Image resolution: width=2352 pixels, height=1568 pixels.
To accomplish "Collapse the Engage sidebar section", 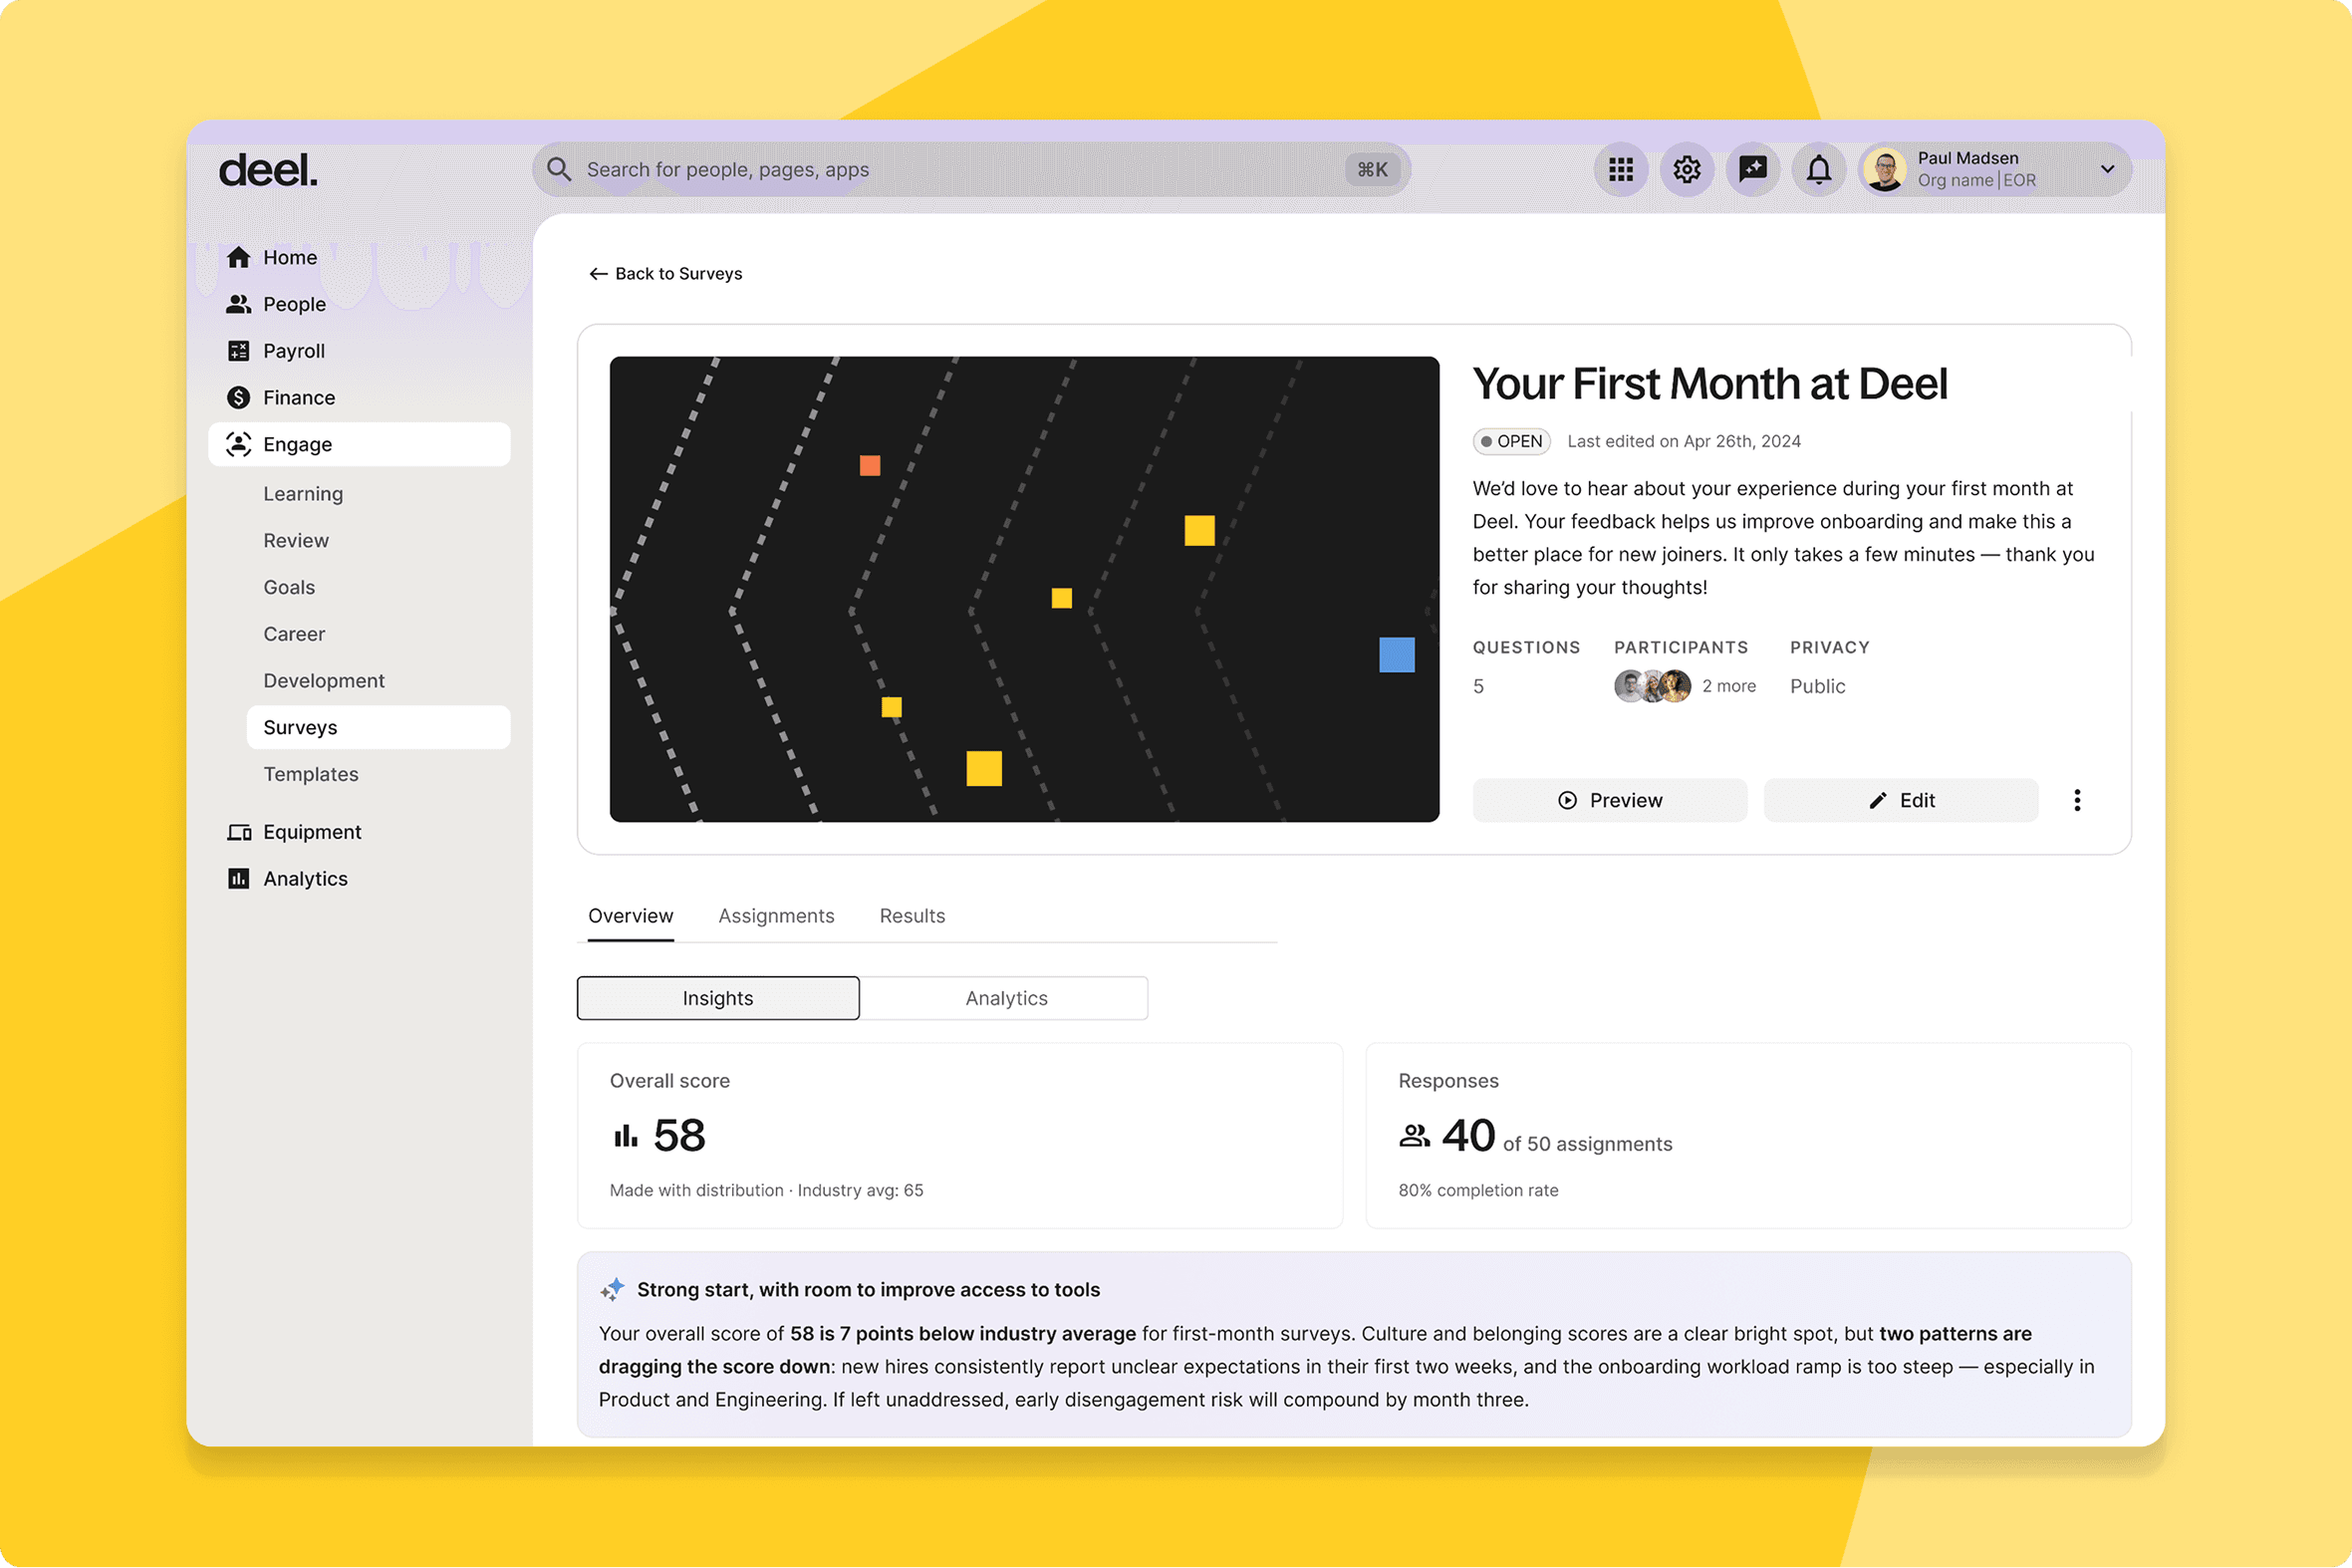I will click(359, 444).
